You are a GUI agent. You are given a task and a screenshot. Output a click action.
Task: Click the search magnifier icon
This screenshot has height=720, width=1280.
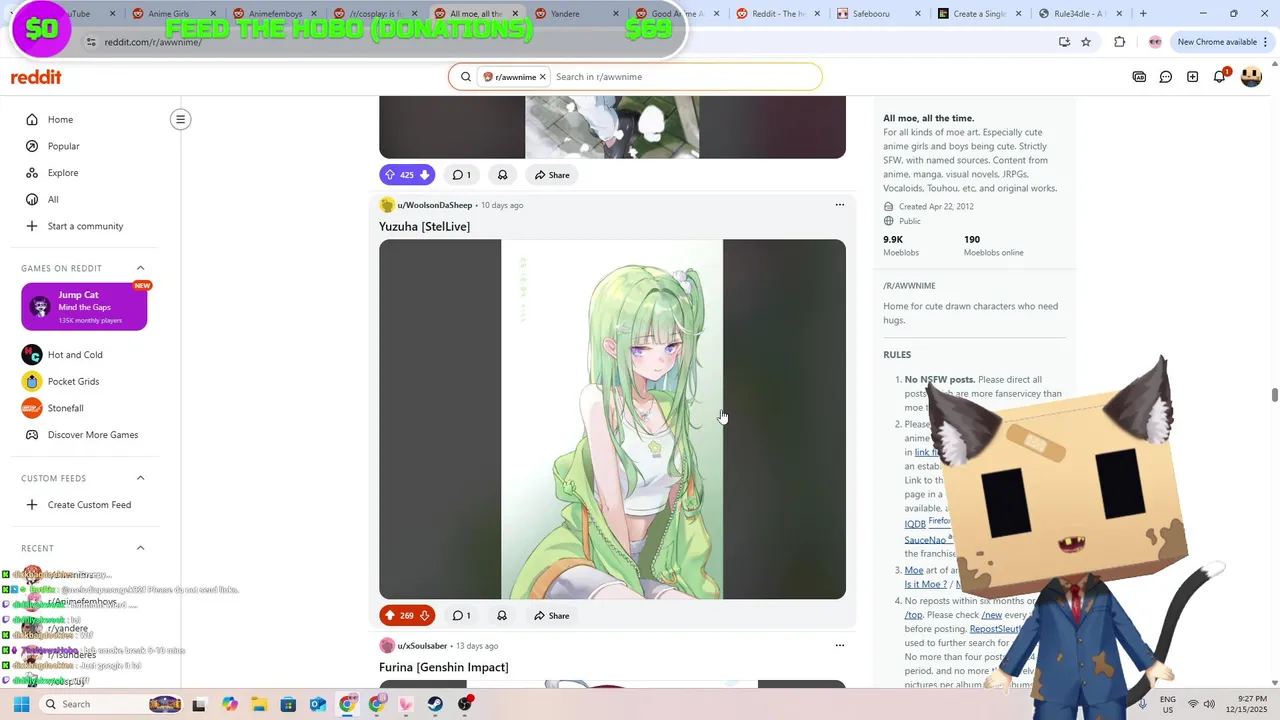pos(465,77)
